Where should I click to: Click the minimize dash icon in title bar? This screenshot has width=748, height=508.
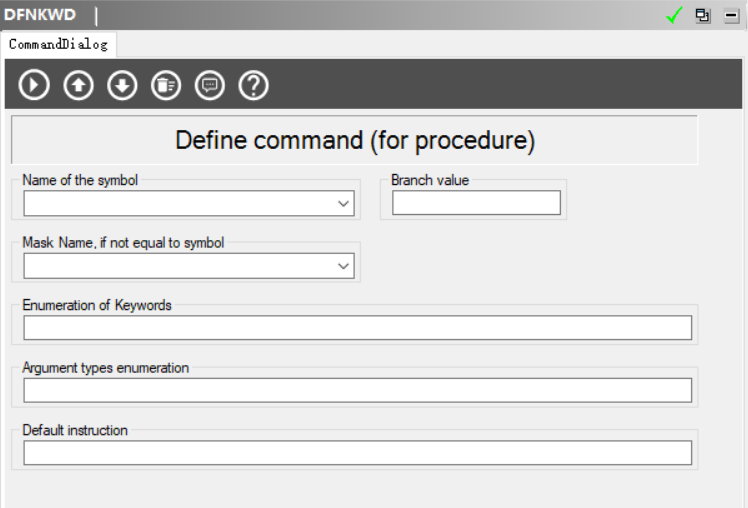(x=731, y=16)
